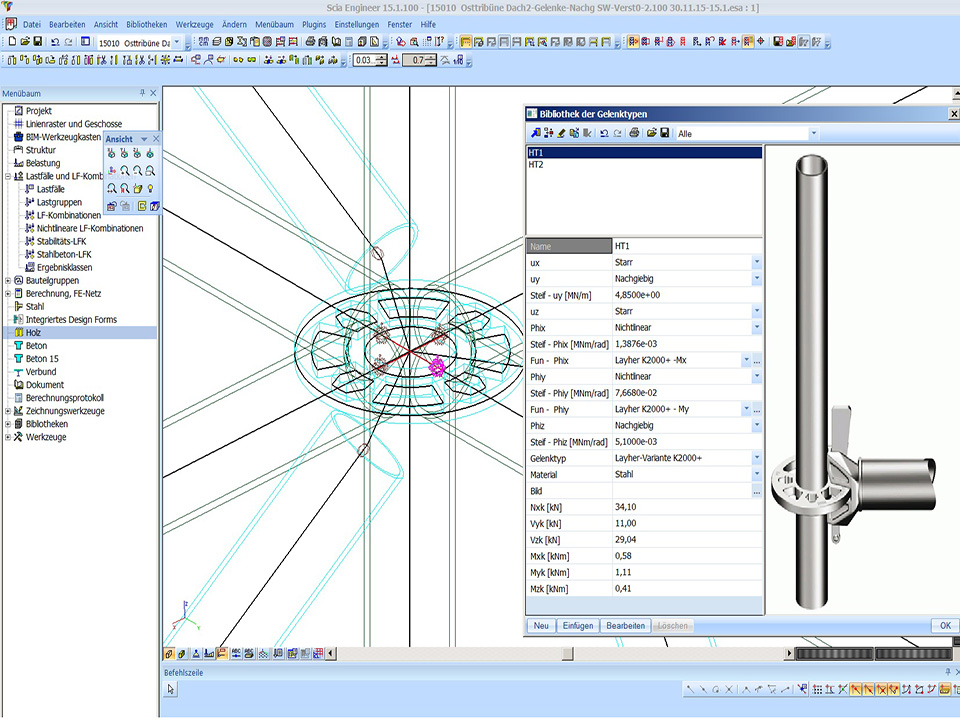Viewport: 960px width, 720px height.
Task: Open the Einstellungen menu
Action: click(356, 24)
